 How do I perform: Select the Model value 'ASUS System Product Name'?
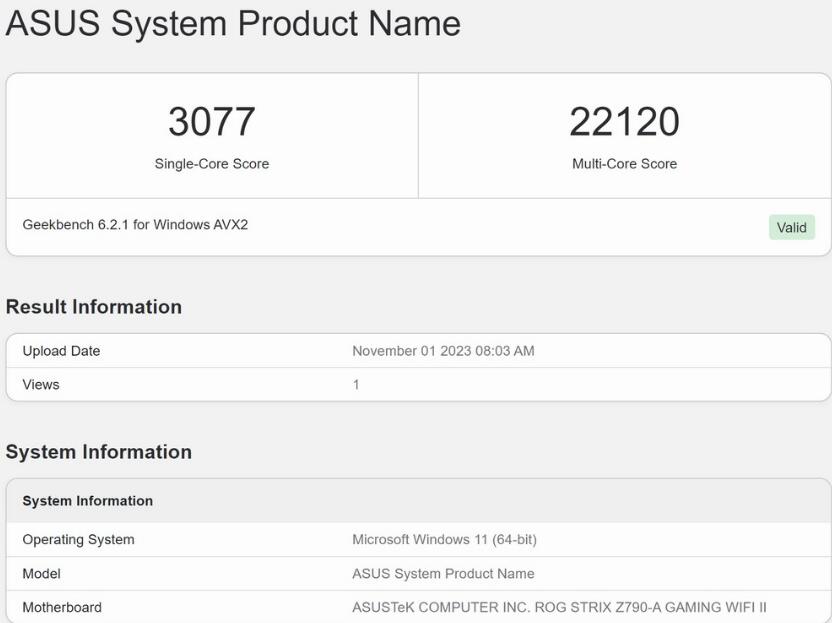click(x=444, y=574)
